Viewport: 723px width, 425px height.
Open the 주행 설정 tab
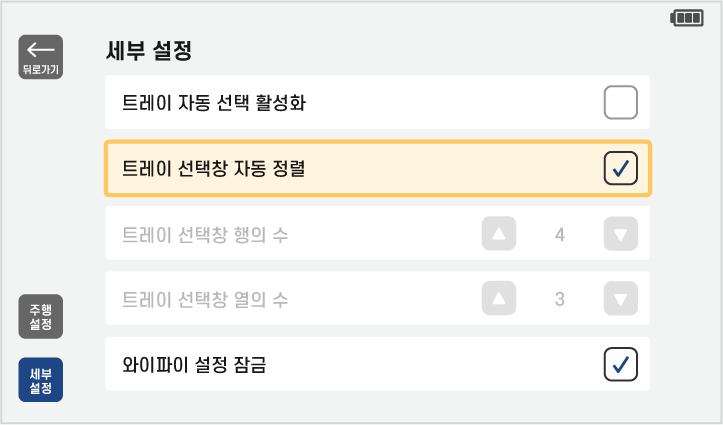41,316
